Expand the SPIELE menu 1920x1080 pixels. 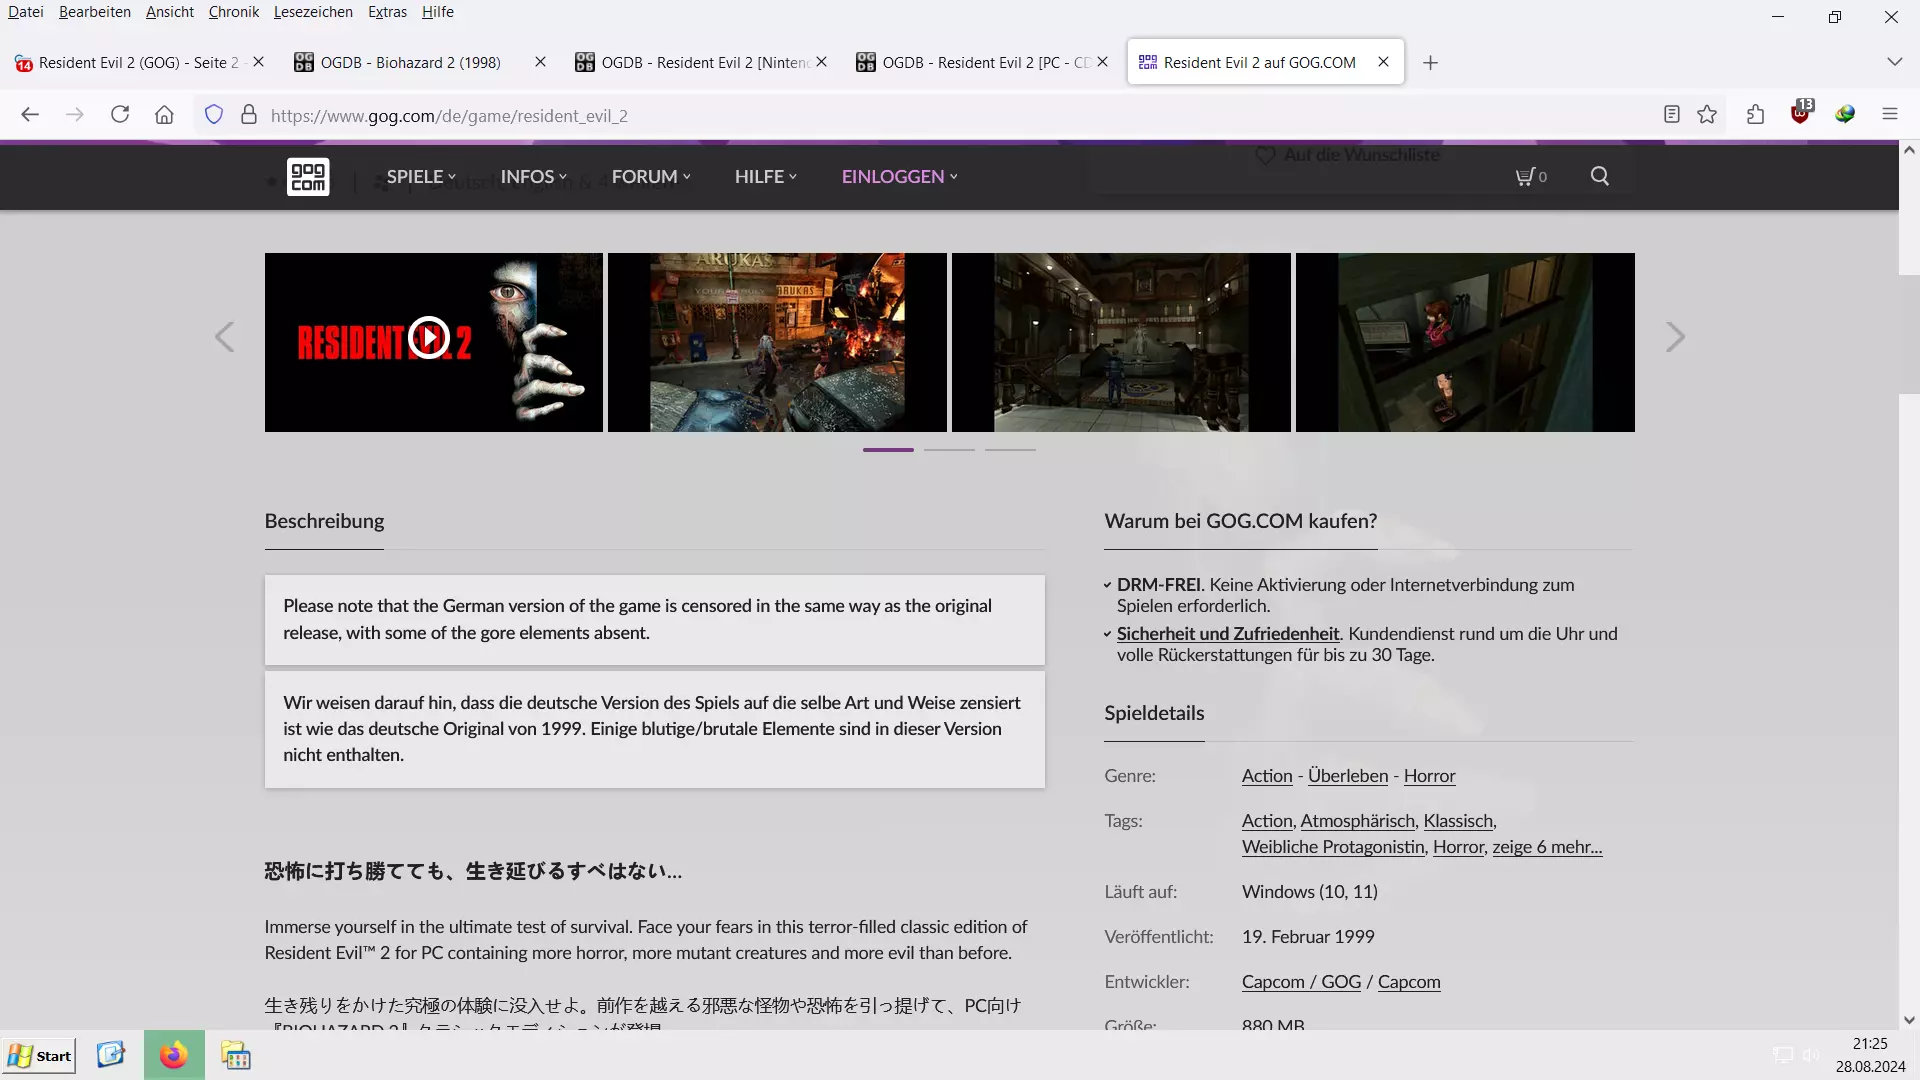coord(421,177)
